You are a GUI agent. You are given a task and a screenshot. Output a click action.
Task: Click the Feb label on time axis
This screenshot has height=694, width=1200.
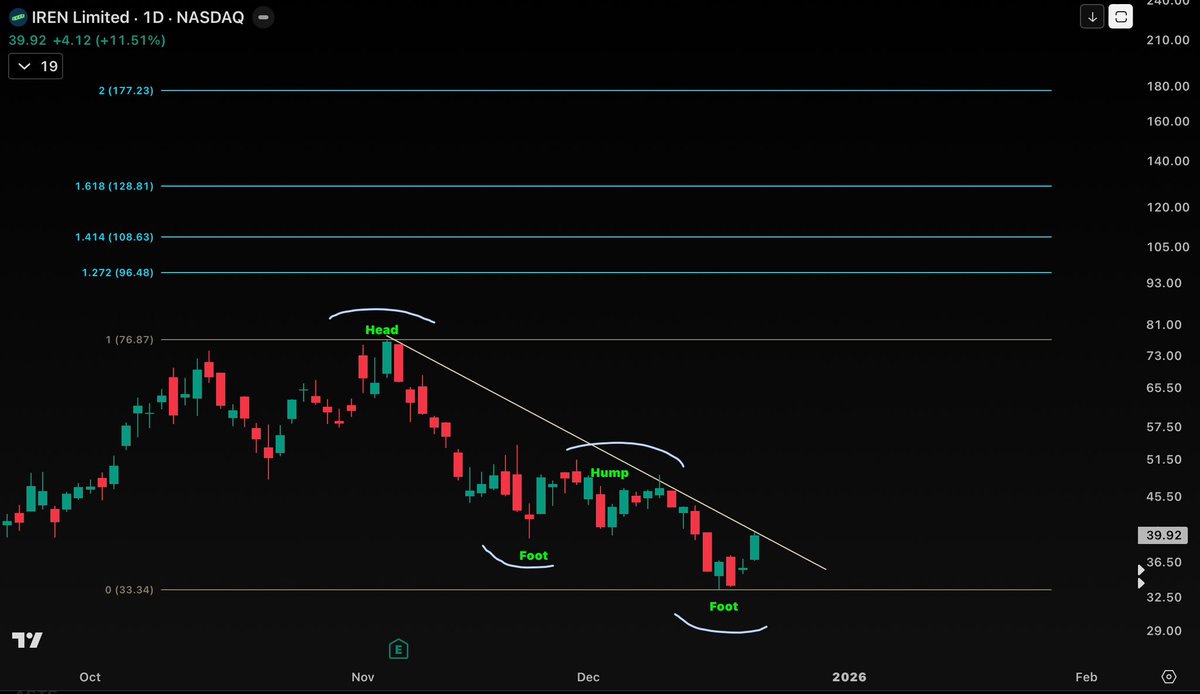[1086, 677]
